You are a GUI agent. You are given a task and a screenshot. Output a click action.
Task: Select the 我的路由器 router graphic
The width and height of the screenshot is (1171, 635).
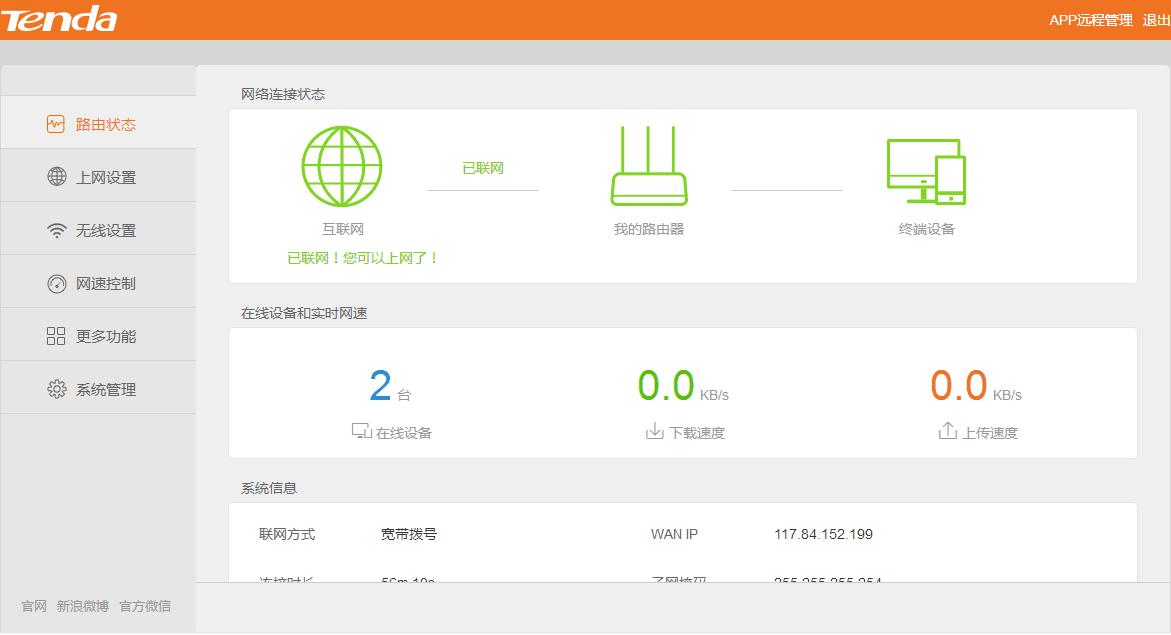(648, 166)
